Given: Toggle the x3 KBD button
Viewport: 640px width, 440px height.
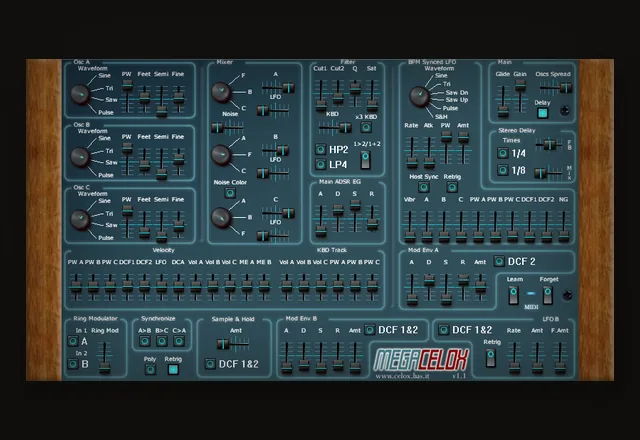Looking at the screenshot, I should (x=366, y=127).
